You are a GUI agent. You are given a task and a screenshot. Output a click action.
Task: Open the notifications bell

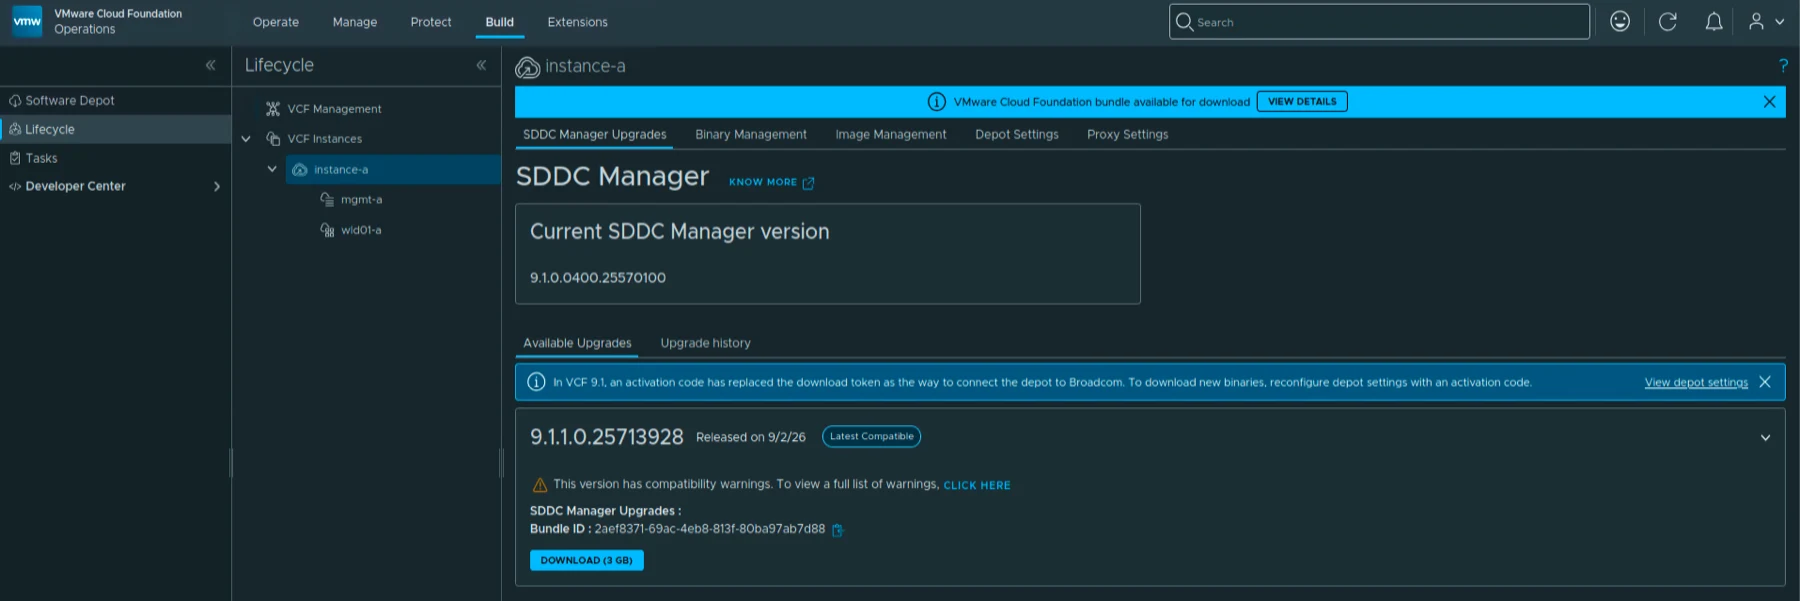pos(1713,21)
